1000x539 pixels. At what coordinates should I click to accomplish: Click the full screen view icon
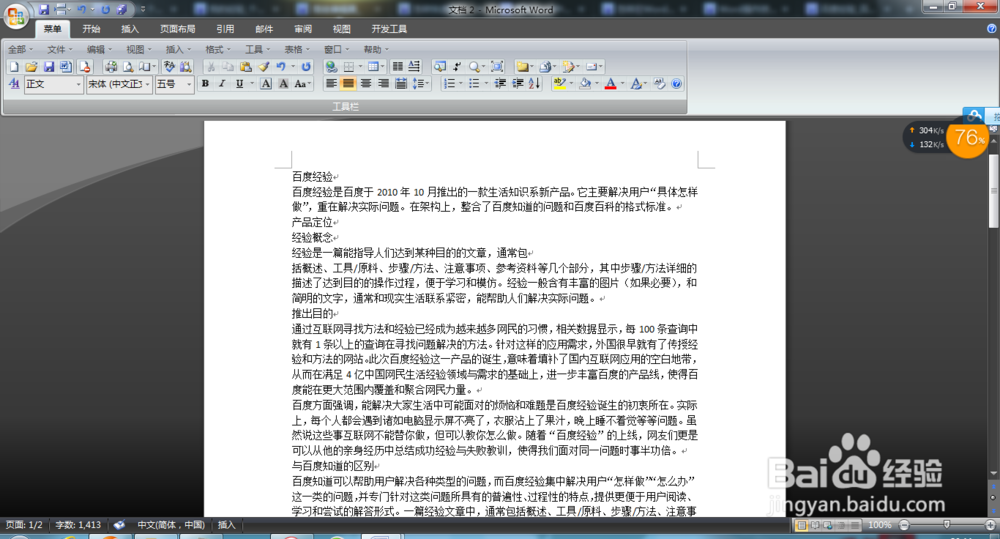point(497,67)
